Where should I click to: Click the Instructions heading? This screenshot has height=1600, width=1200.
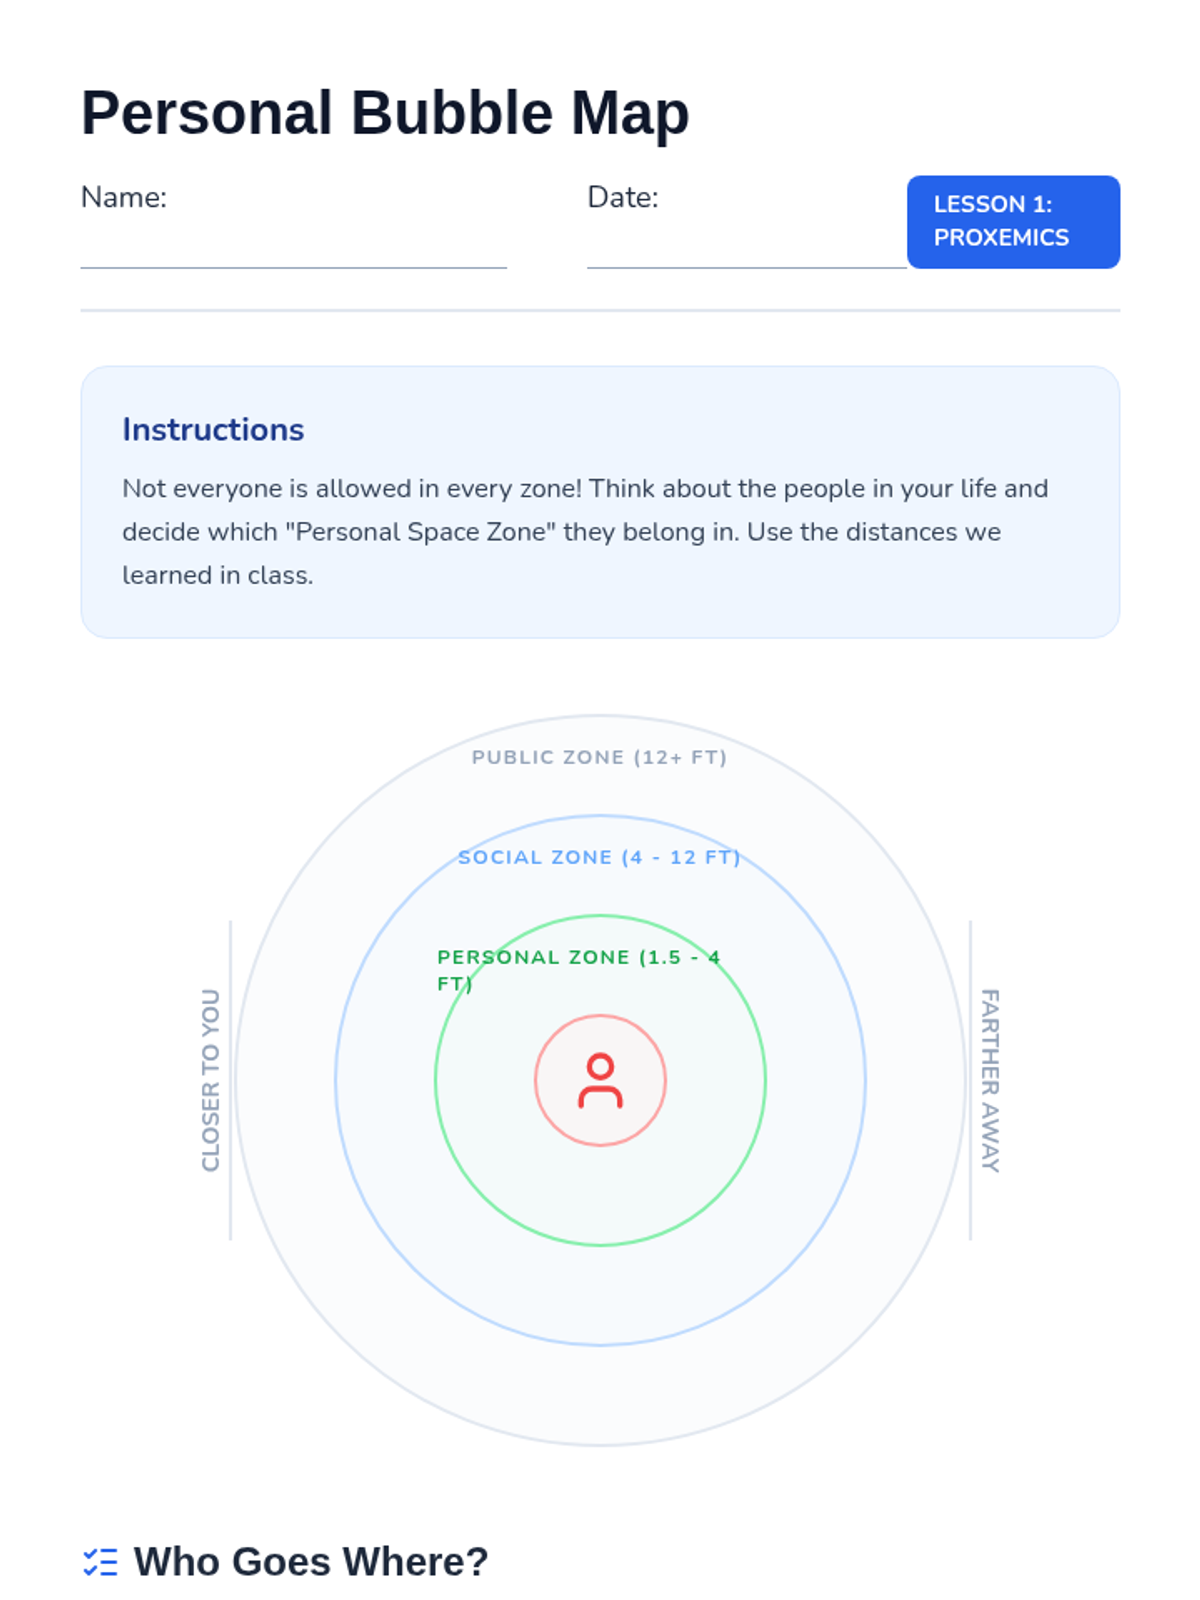[x=213, y=429]
